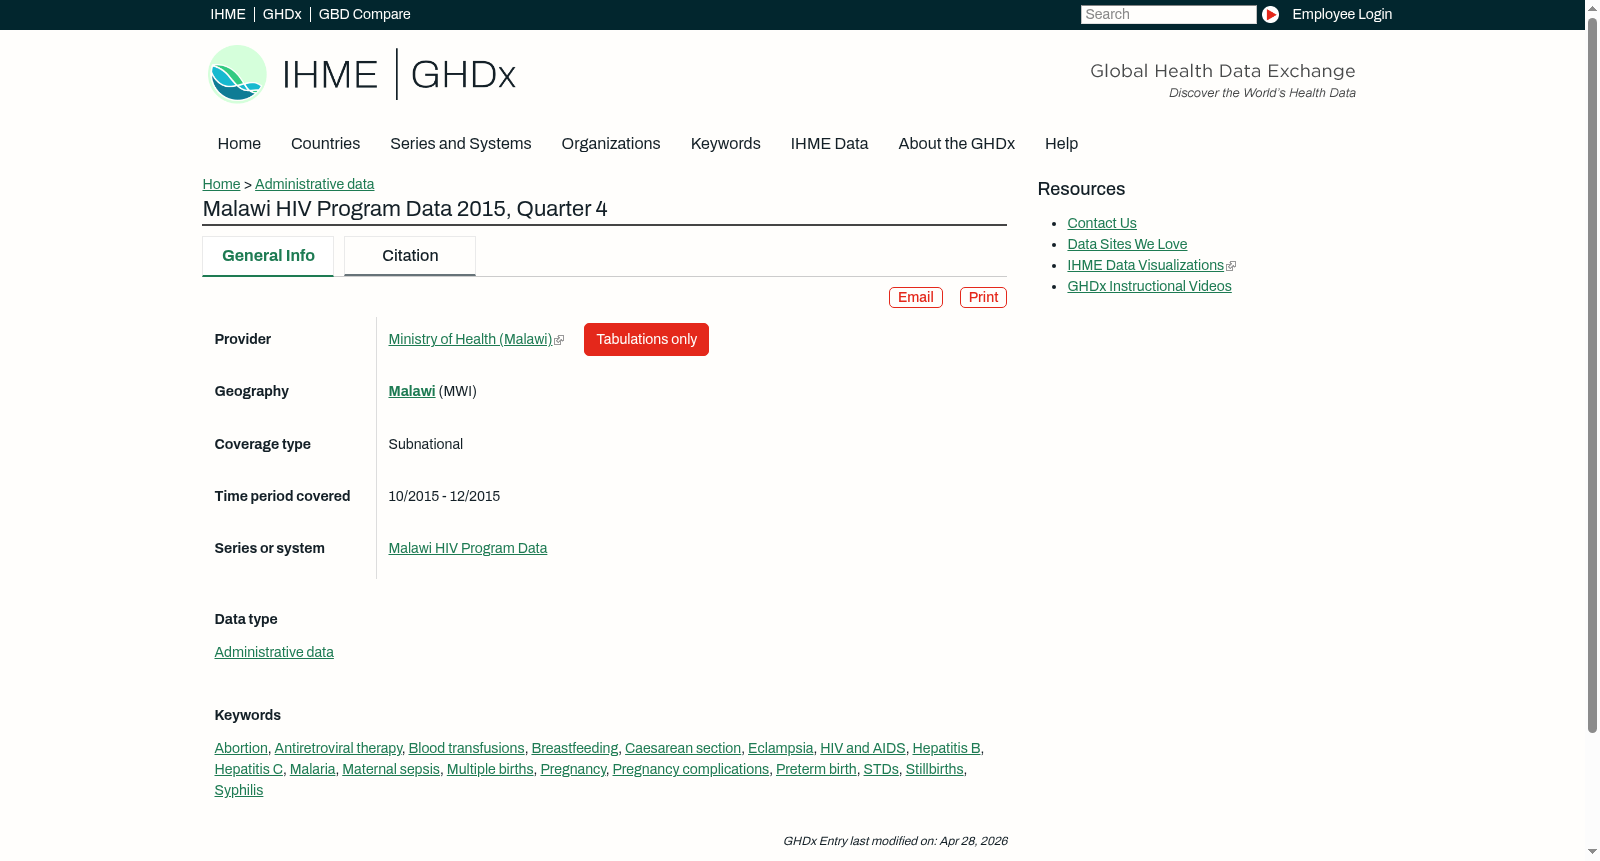Open Malawi HIV Program Data series link
Viewport: 1600px width, 861px height.
468,548
